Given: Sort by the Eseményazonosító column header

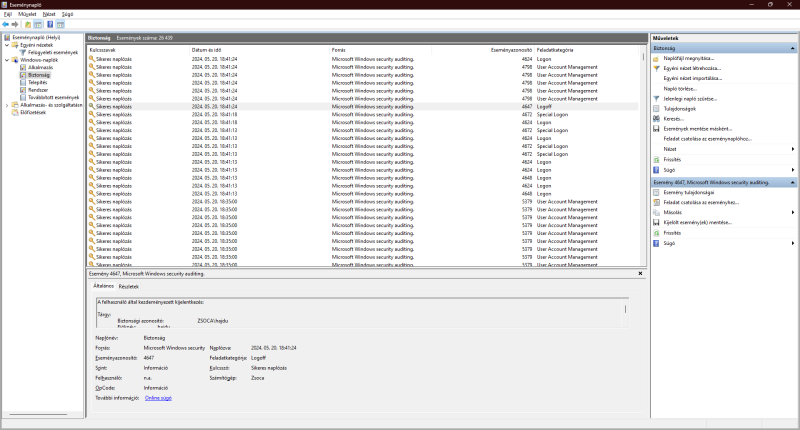Looking at the screenshot, I should click(483, 50).
